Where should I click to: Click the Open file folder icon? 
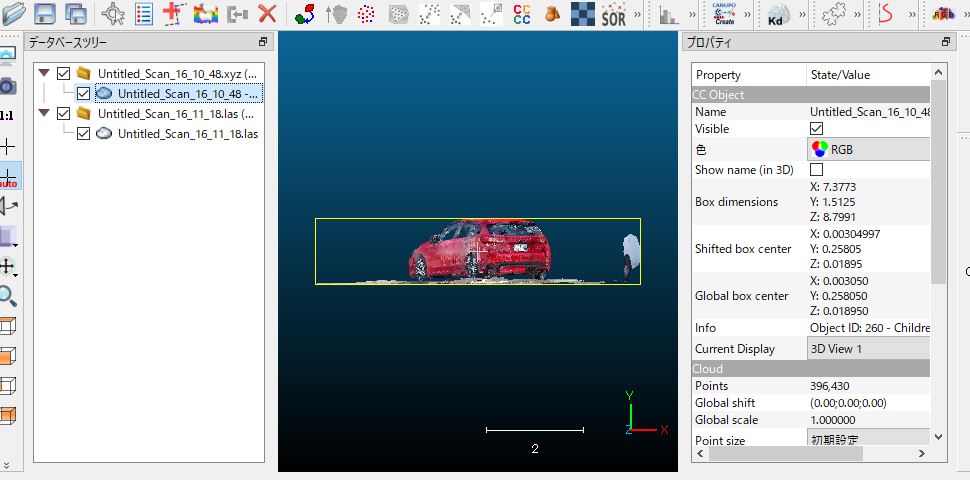click(12, 14)
